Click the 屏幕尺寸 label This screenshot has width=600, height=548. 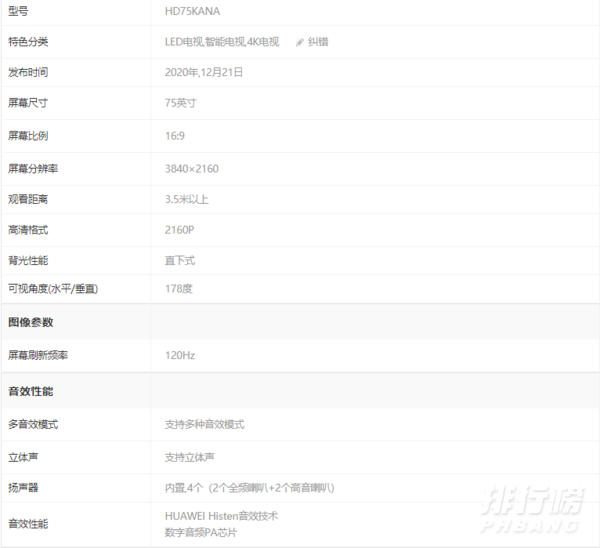coord(28,103)
